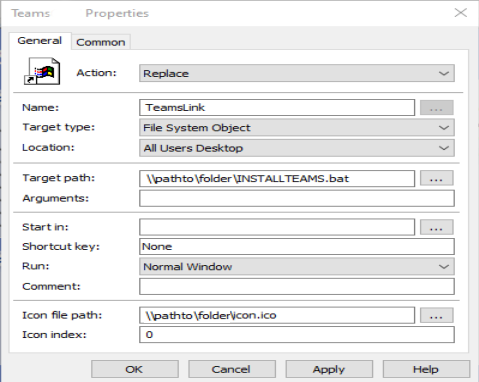Open the Run dropdown showing Normal Window
This screenshot has height=382, width=479.
tap(297, 267)
